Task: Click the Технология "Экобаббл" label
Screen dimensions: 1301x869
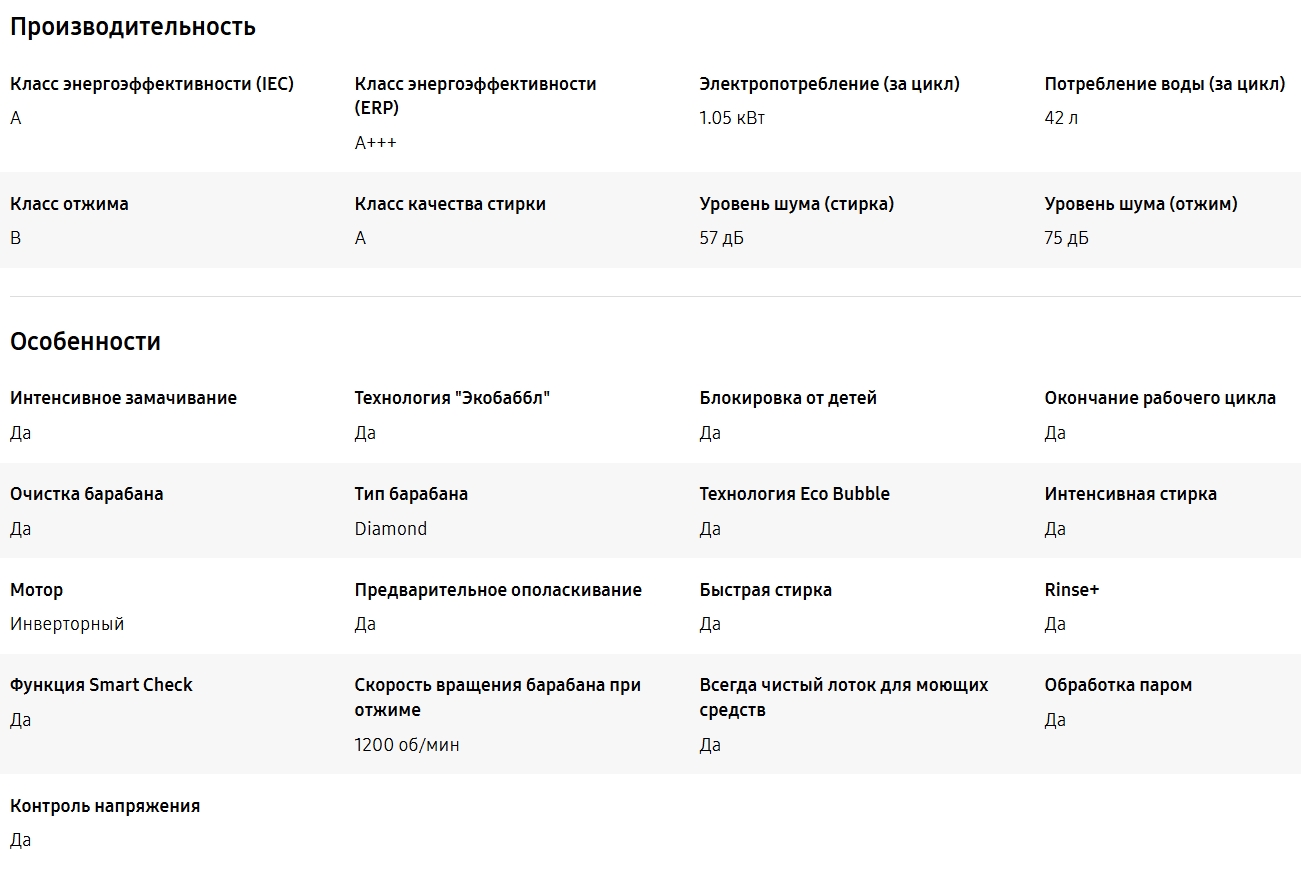Action: [x=452, y=398]
